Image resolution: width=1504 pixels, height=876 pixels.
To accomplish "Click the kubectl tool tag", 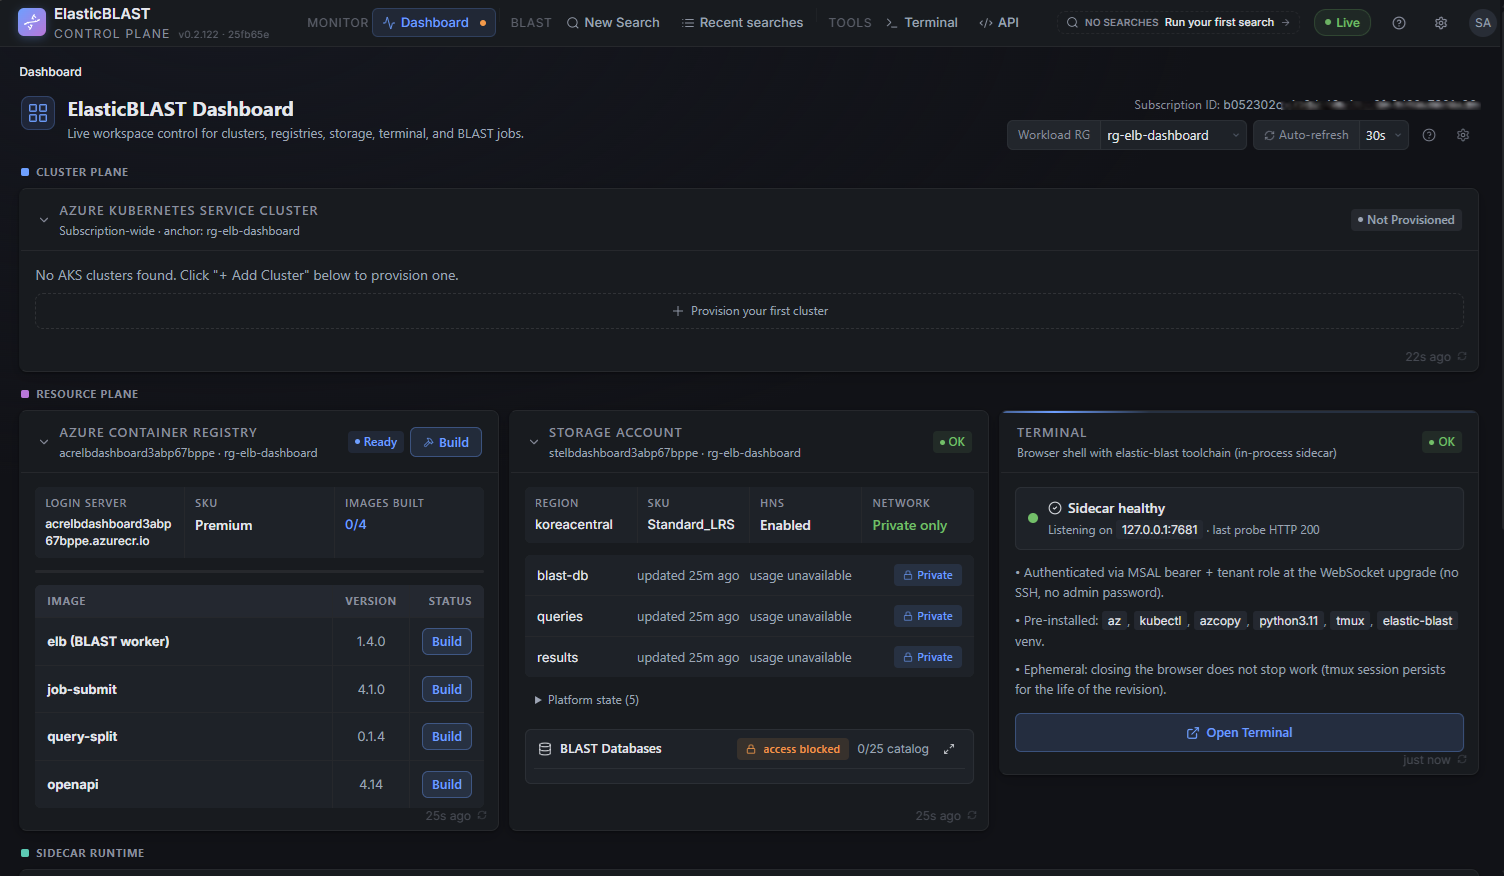I will coord(1160,621).
